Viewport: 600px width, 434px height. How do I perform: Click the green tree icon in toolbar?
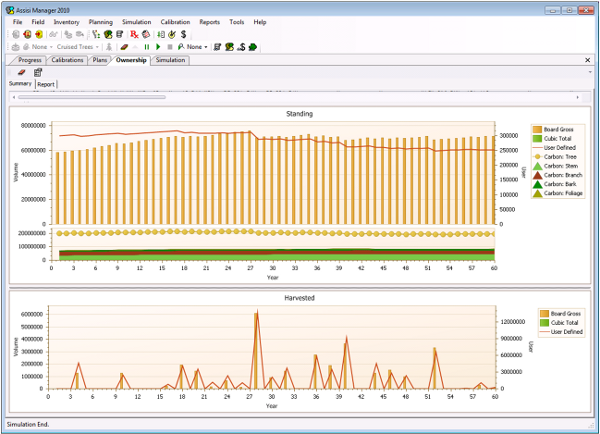(253, 47)
